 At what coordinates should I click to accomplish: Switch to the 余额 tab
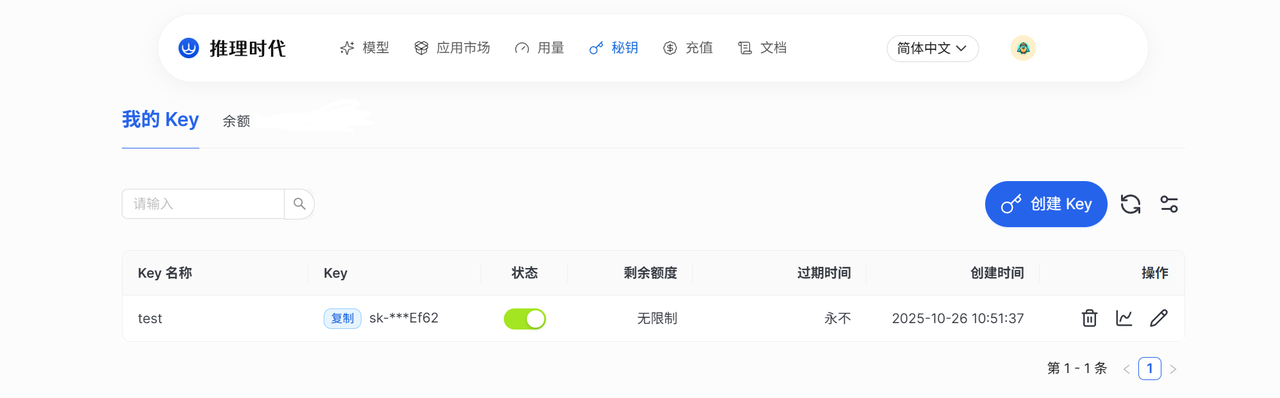pyautogui.click(x=236, y=121)
